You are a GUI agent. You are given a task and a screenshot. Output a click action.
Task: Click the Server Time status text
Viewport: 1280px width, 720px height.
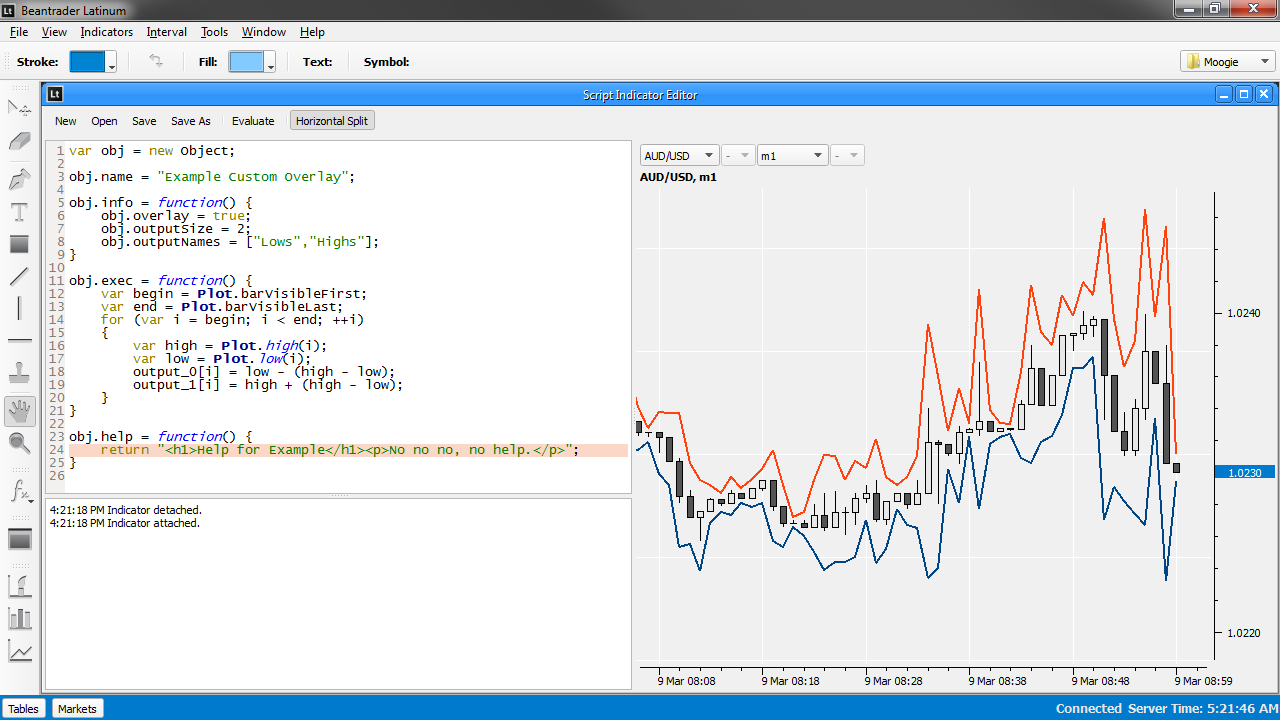click(x=1201, y=708)
